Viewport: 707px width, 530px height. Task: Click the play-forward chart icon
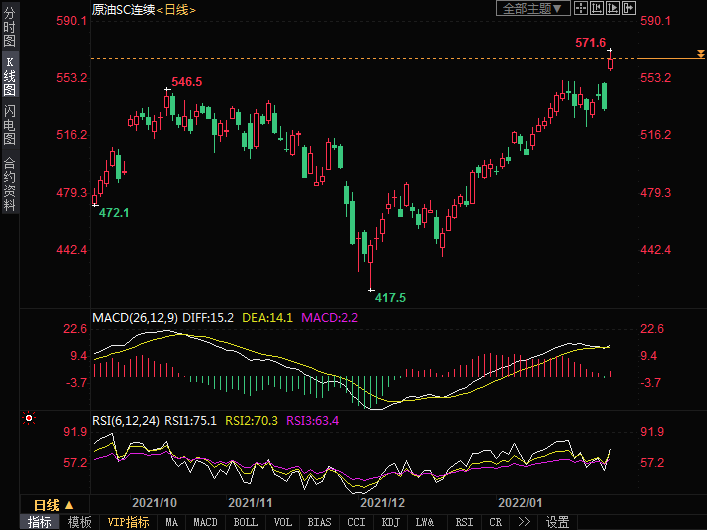pyautogui.click(x=613, y=9)
